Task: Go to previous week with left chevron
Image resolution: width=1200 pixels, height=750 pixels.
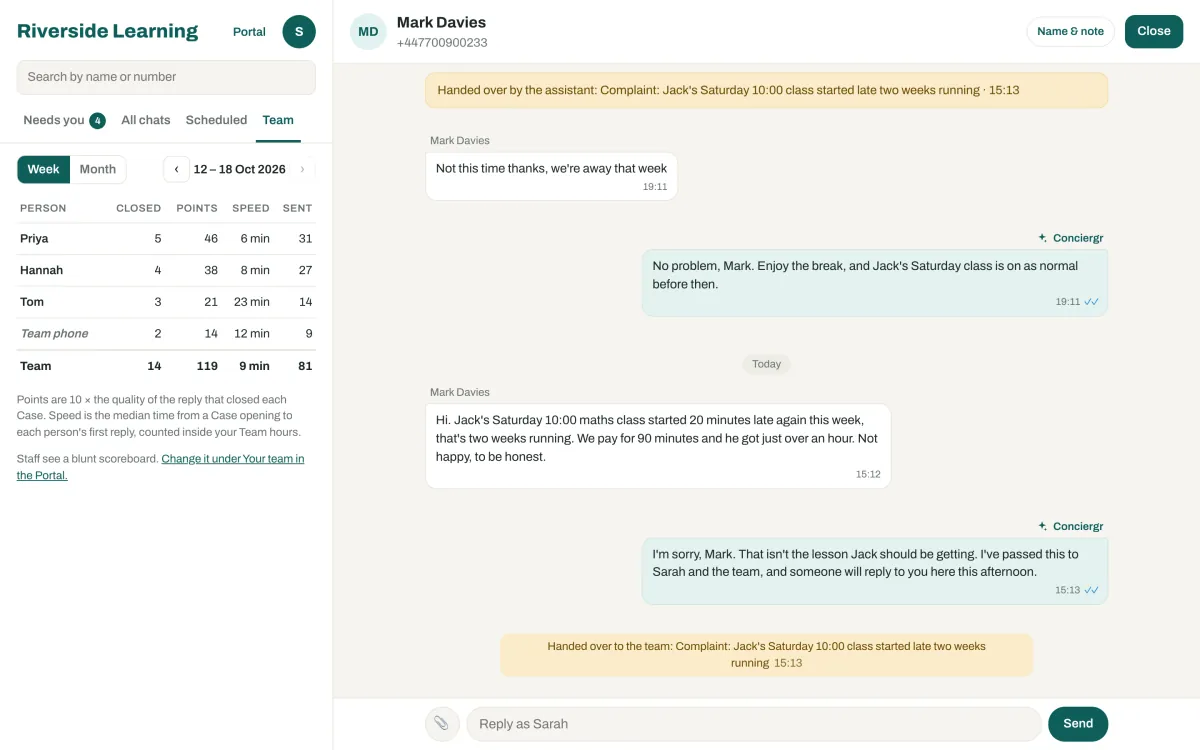Action: 177,169
